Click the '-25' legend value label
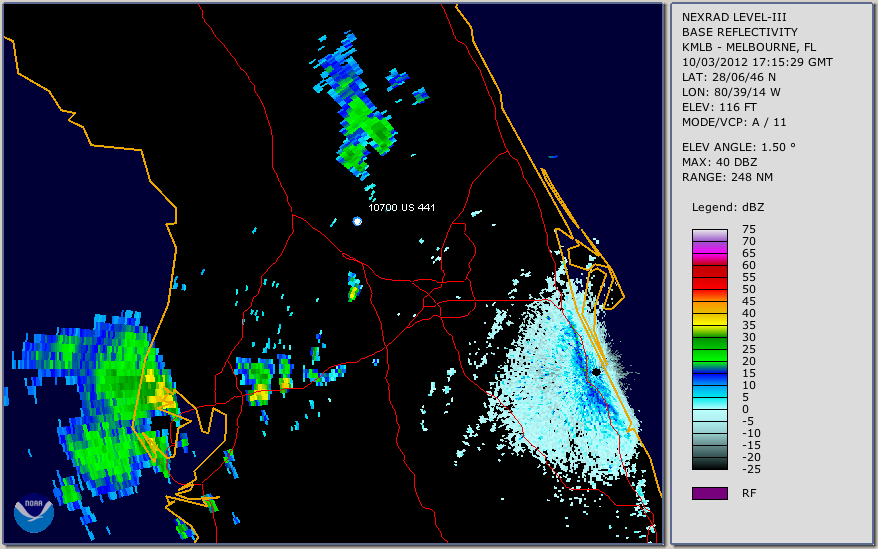Viewport: 878px width, 549px height. [751, 469]
